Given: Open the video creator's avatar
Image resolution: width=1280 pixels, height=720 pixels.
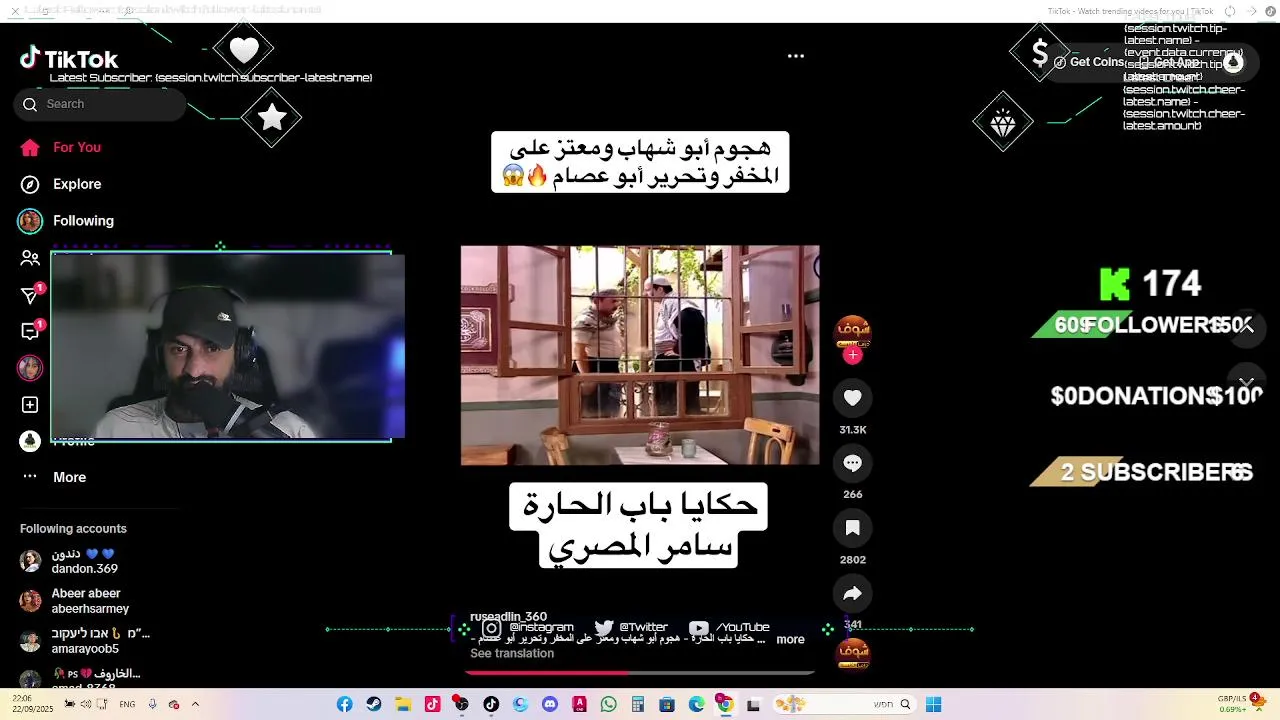Looking at the screenshot, I should [853, 331].
